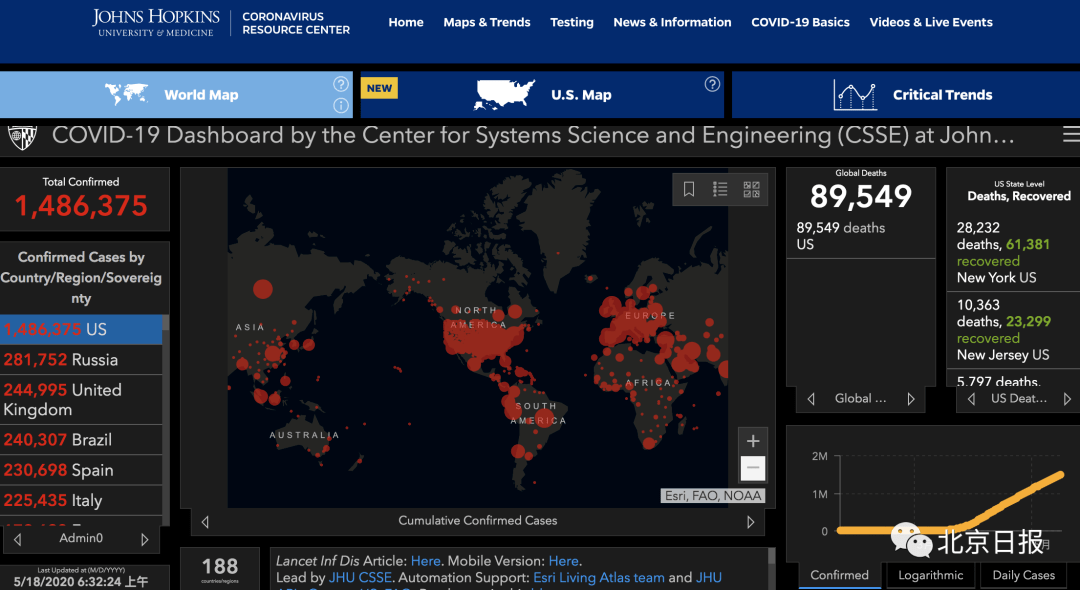Click the NEW badge on U.S. Map

click(x=379, y=88)
